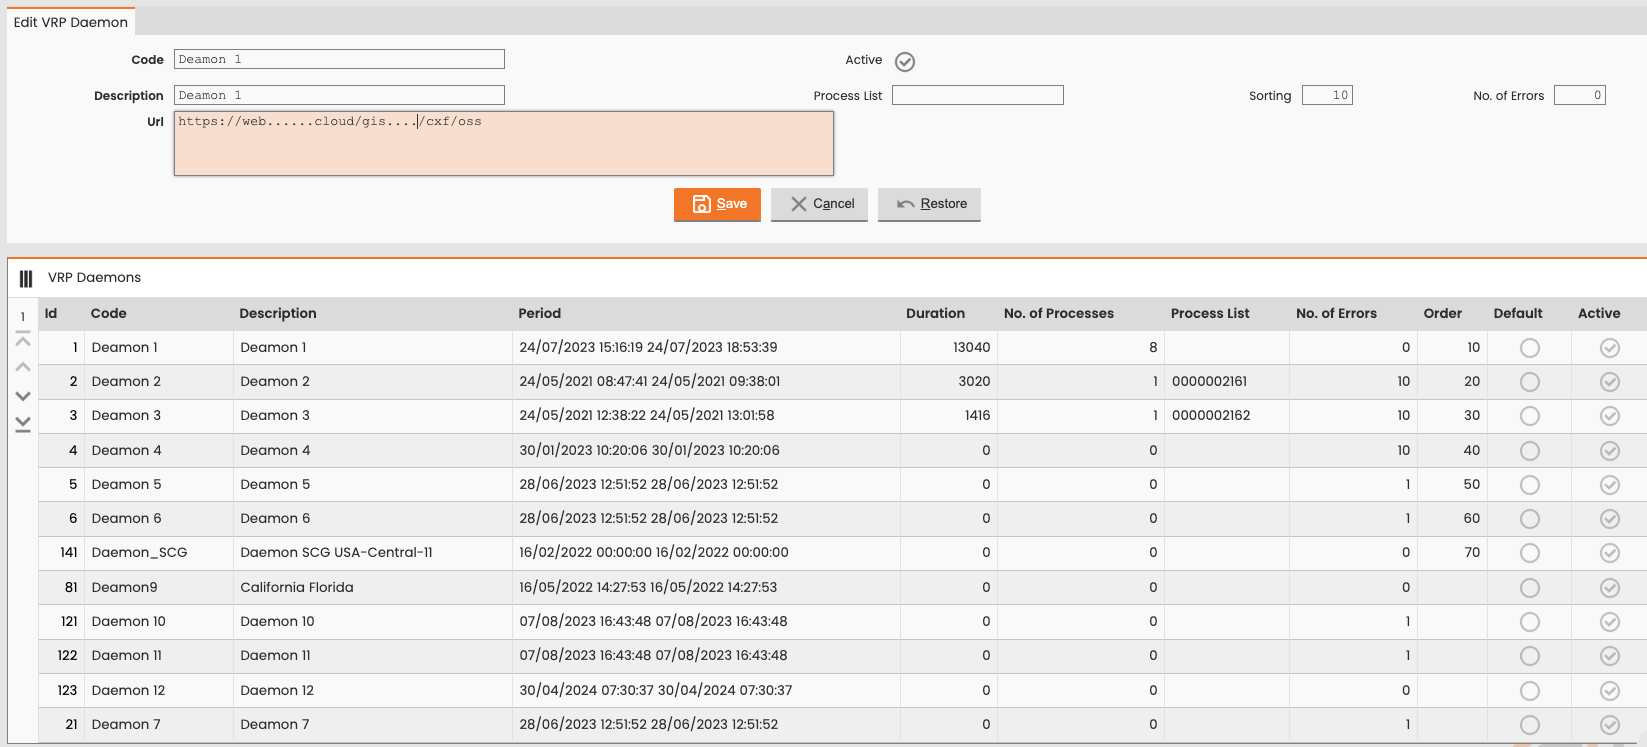Jump to first page with double-up arrow

click(x=23, y=340)
